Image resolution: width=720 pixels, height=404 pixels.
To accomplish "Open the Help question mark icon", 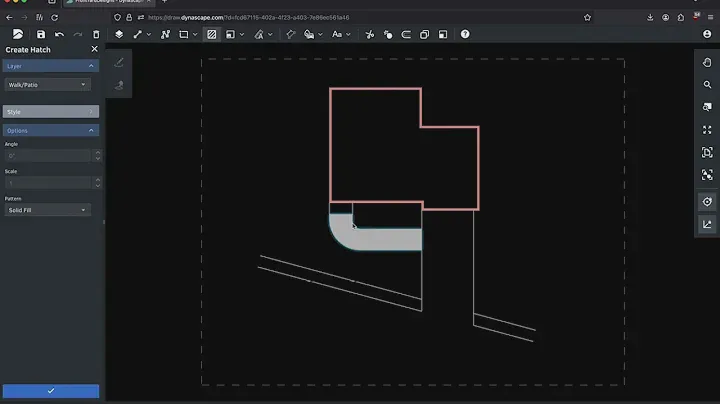I will tap(465, 34).
